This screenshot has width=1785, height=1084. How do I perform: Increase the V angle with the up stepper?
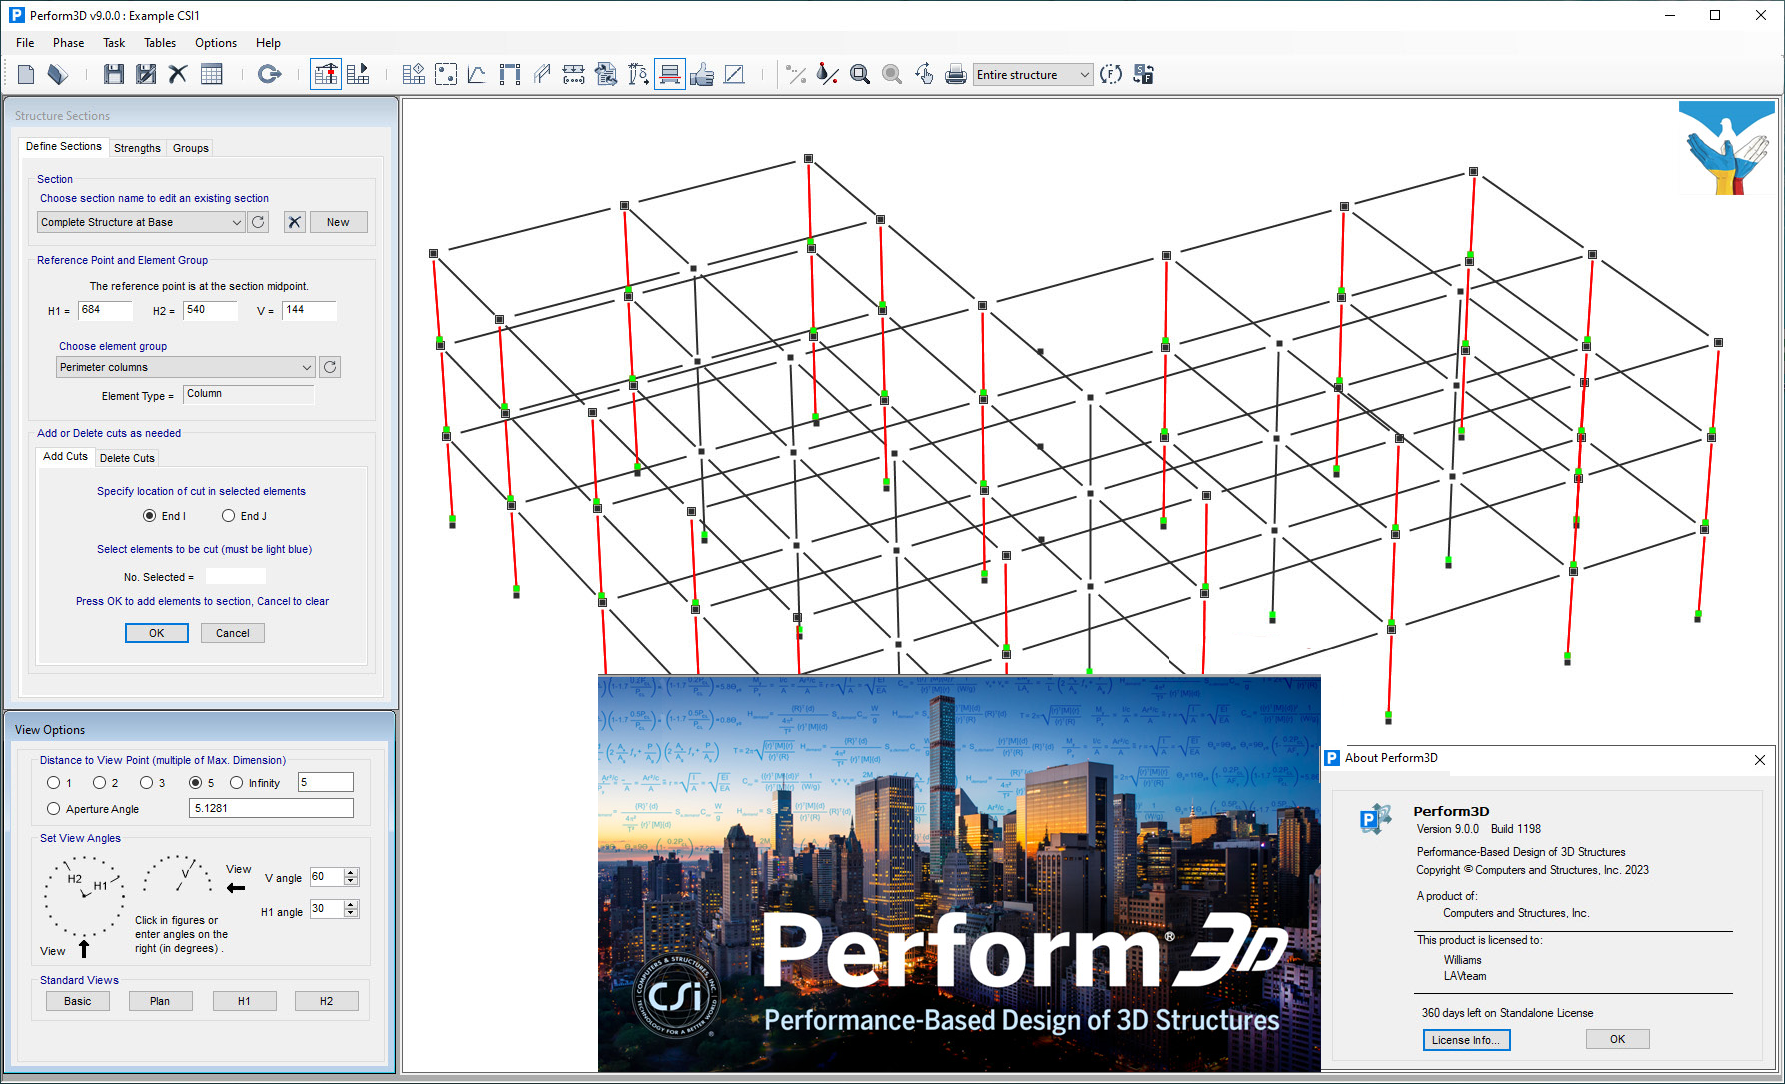click(x=351, y=872)
